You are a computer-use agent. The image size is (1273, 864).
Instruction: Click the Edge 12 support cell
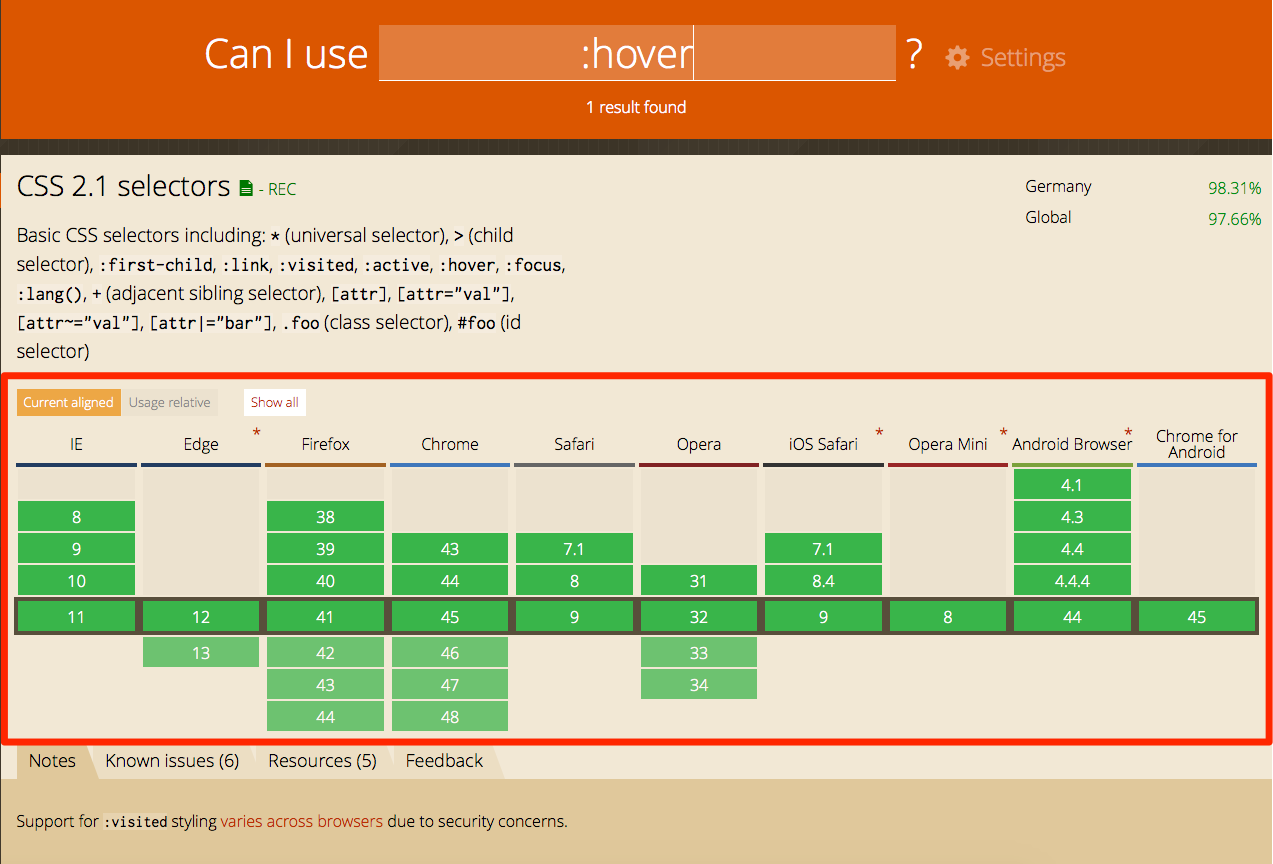pos(201,617)
